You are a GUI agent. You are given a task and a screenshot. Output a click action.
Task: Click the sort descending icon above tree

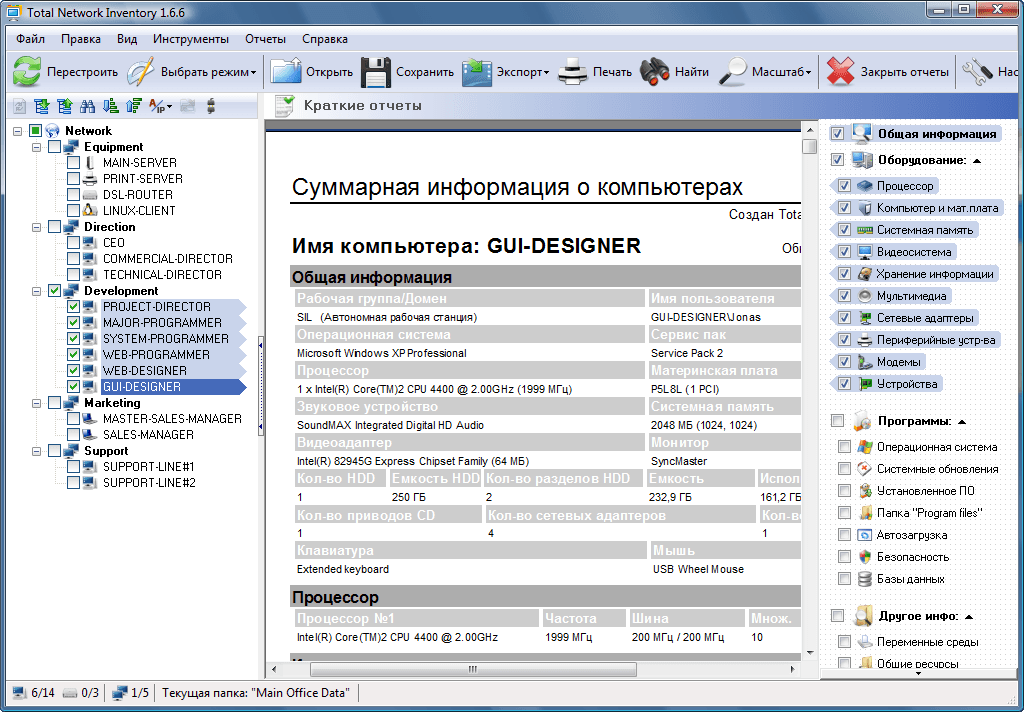(134, 106)
